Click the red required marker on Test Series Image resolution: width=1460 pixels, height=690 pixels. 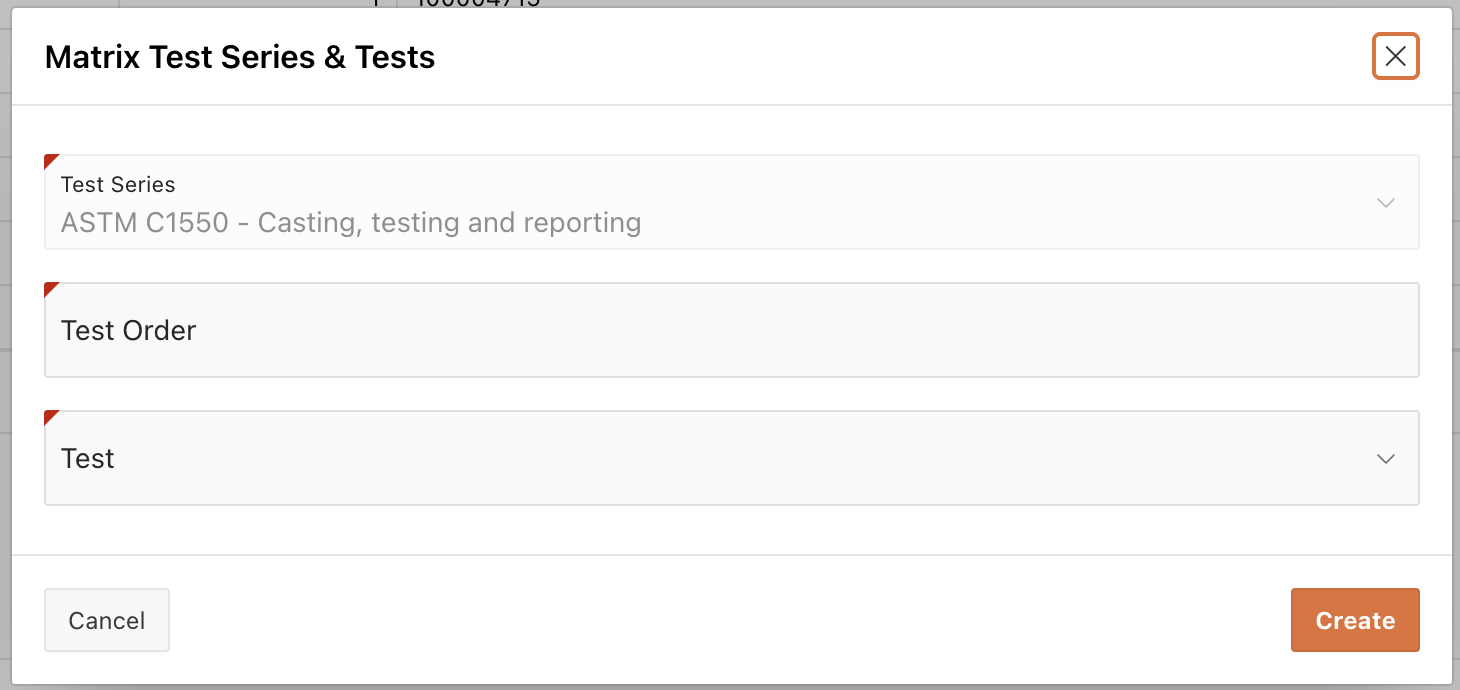50,160
